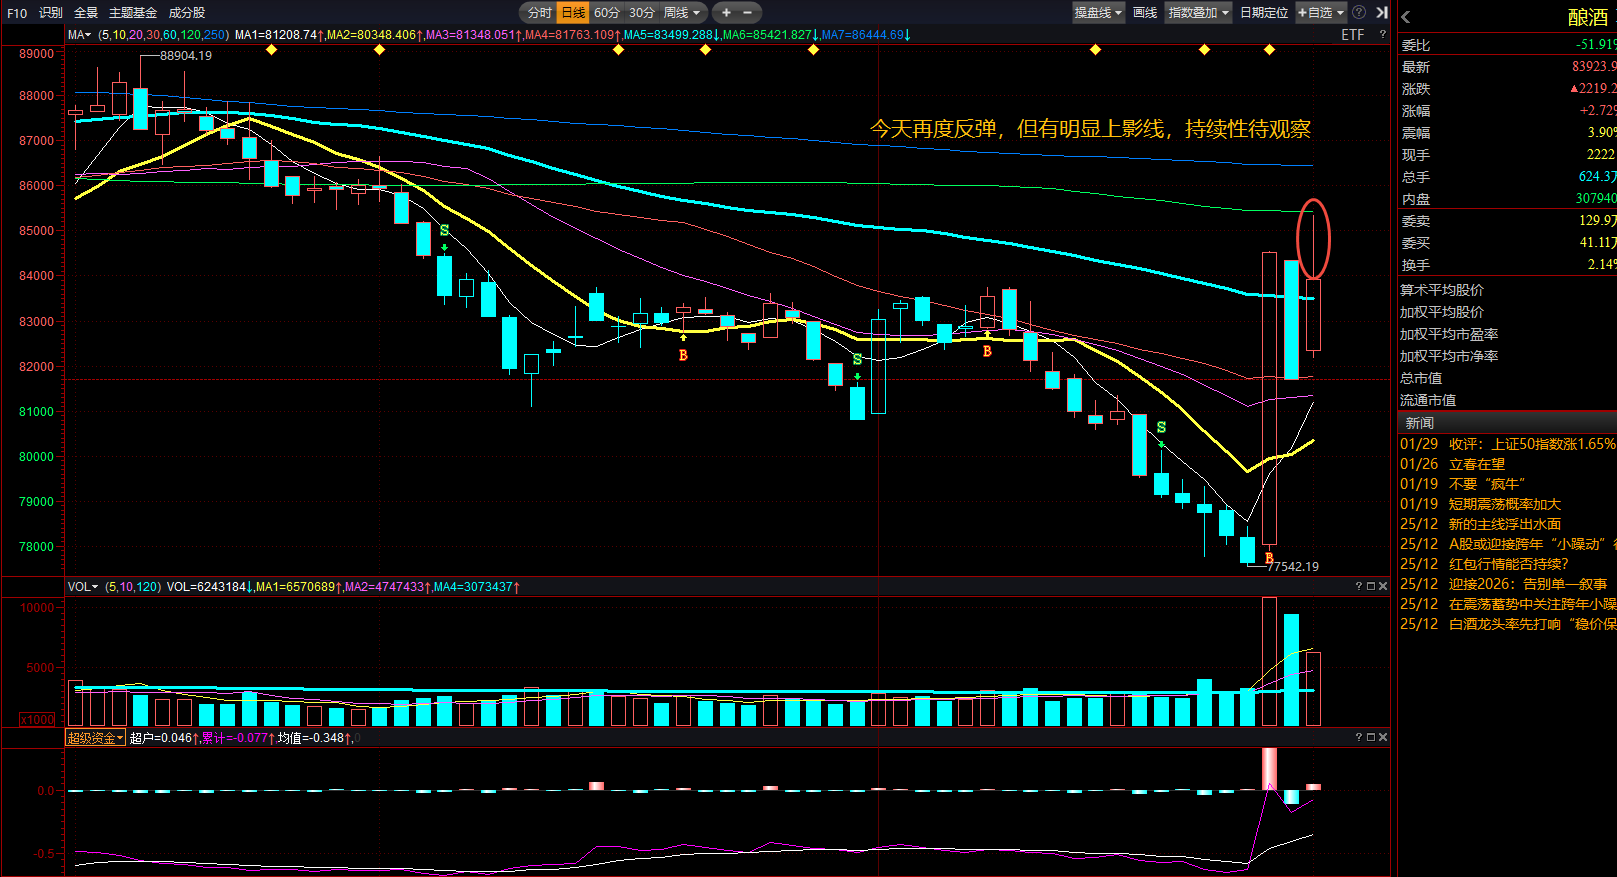Image resolution: width=1617 pixels, height=877 pixels.
Task: Click the B buy signal at chart bottom
Action: (1269, 557)
